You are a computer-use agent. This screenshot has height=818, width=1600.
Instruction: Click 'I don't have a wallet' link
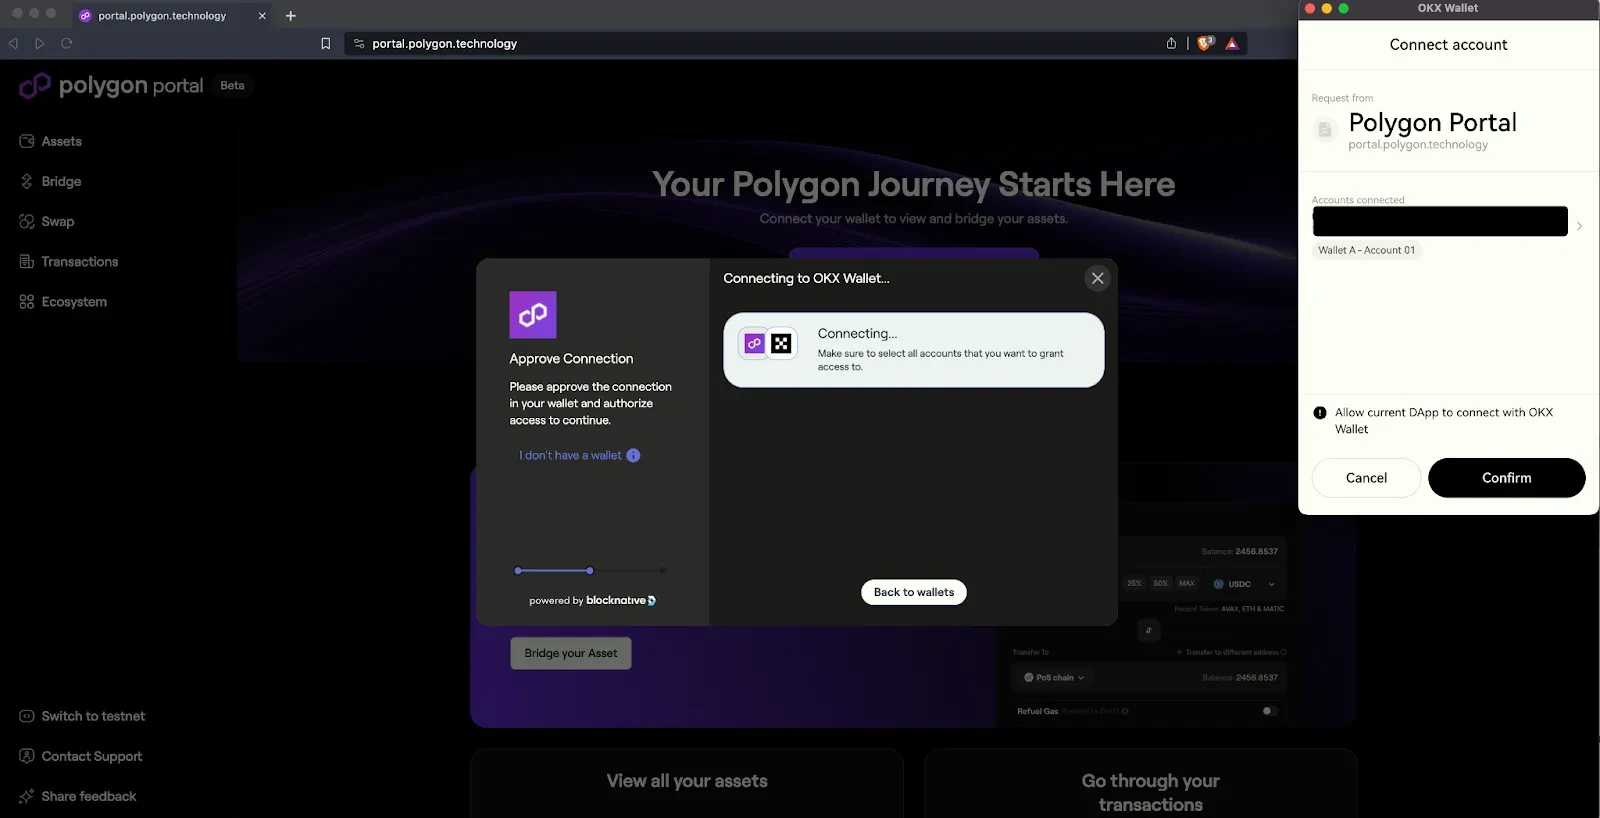coord(570,455)
